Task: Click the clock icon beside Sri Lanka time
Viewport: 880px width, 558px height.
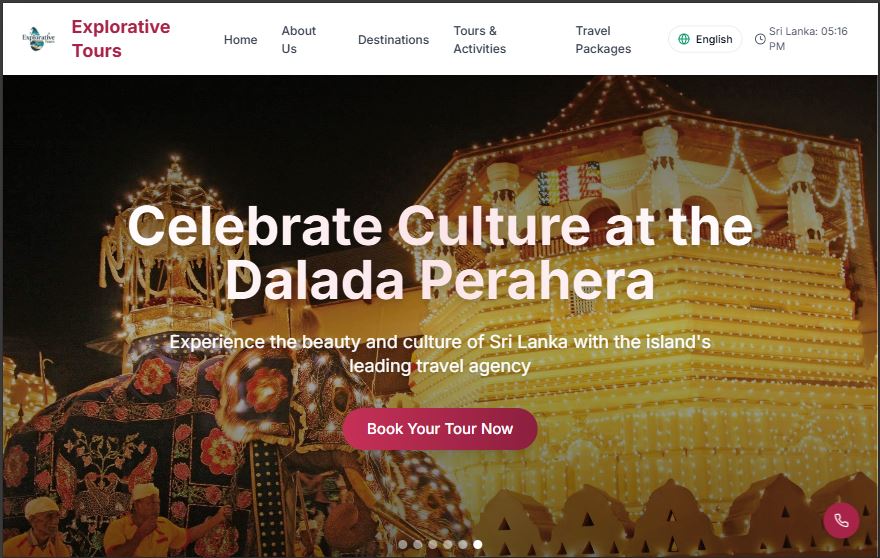Action: [x=760, y=39]
